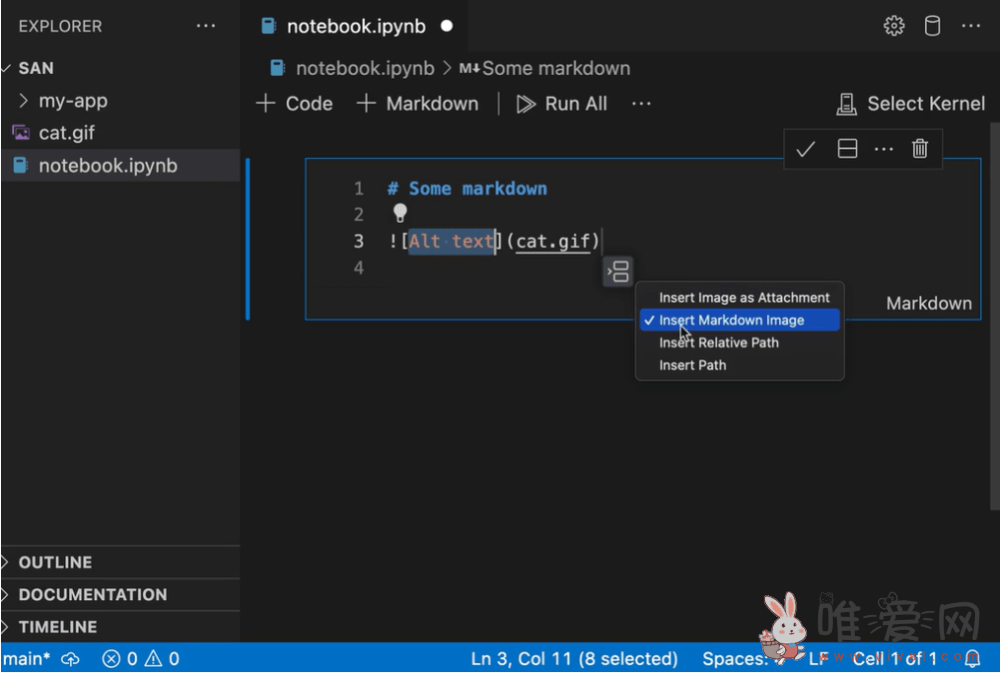This screenshot has height=676, width=1000.
Task: Open the paste options widget icon
Action: point(618,271)
